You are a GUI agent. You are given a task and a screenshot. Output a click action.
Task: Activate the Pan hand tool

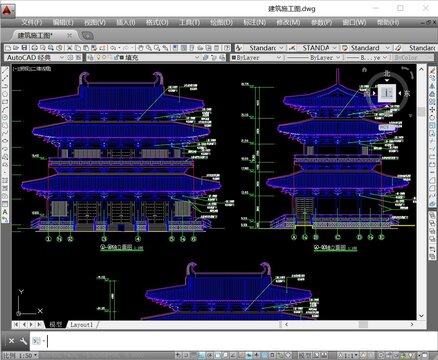tap(141, 48)
